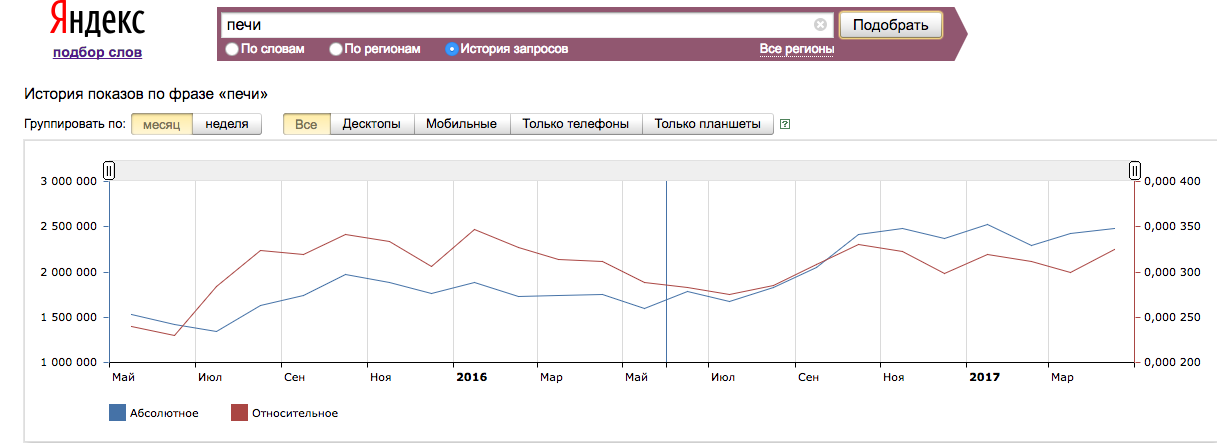
Task: Switch to the Десктопы tab
Action: tap(371, 124)
